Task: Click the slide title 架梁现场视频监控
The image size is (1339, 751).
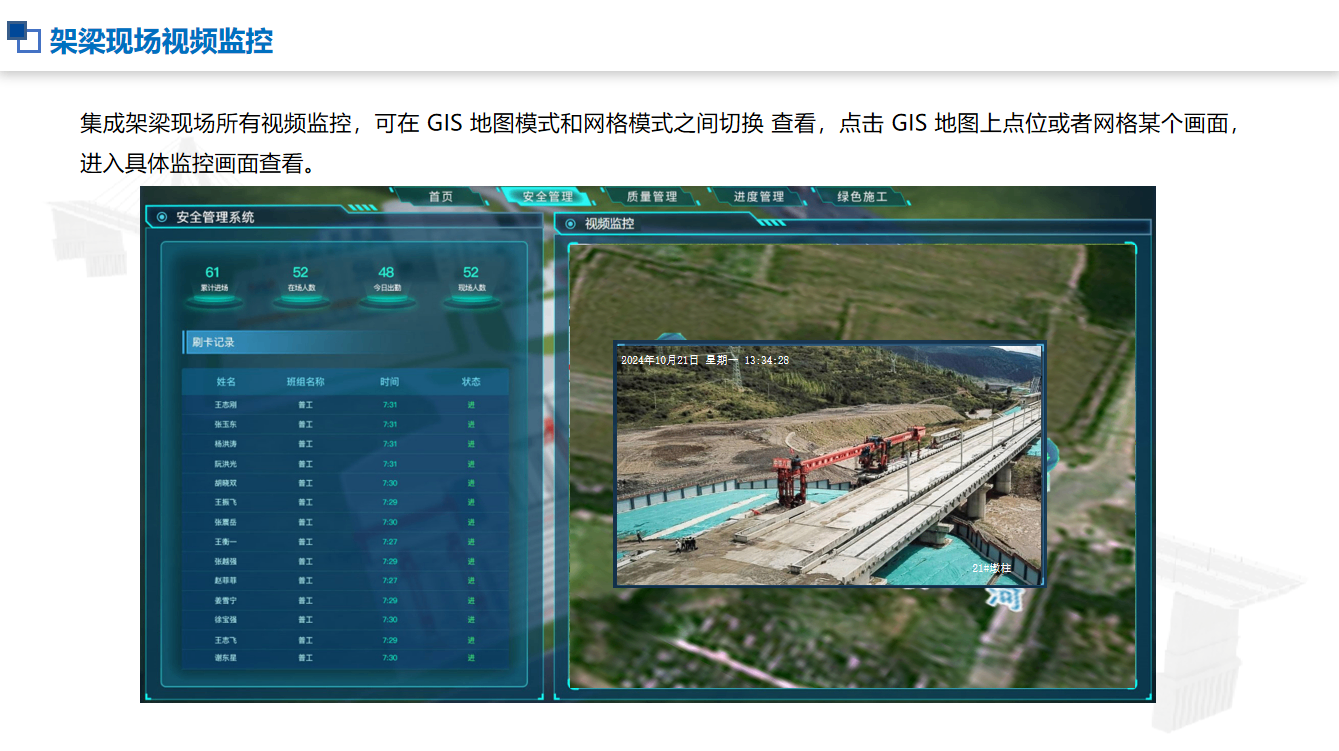Action: click(161, 41)
